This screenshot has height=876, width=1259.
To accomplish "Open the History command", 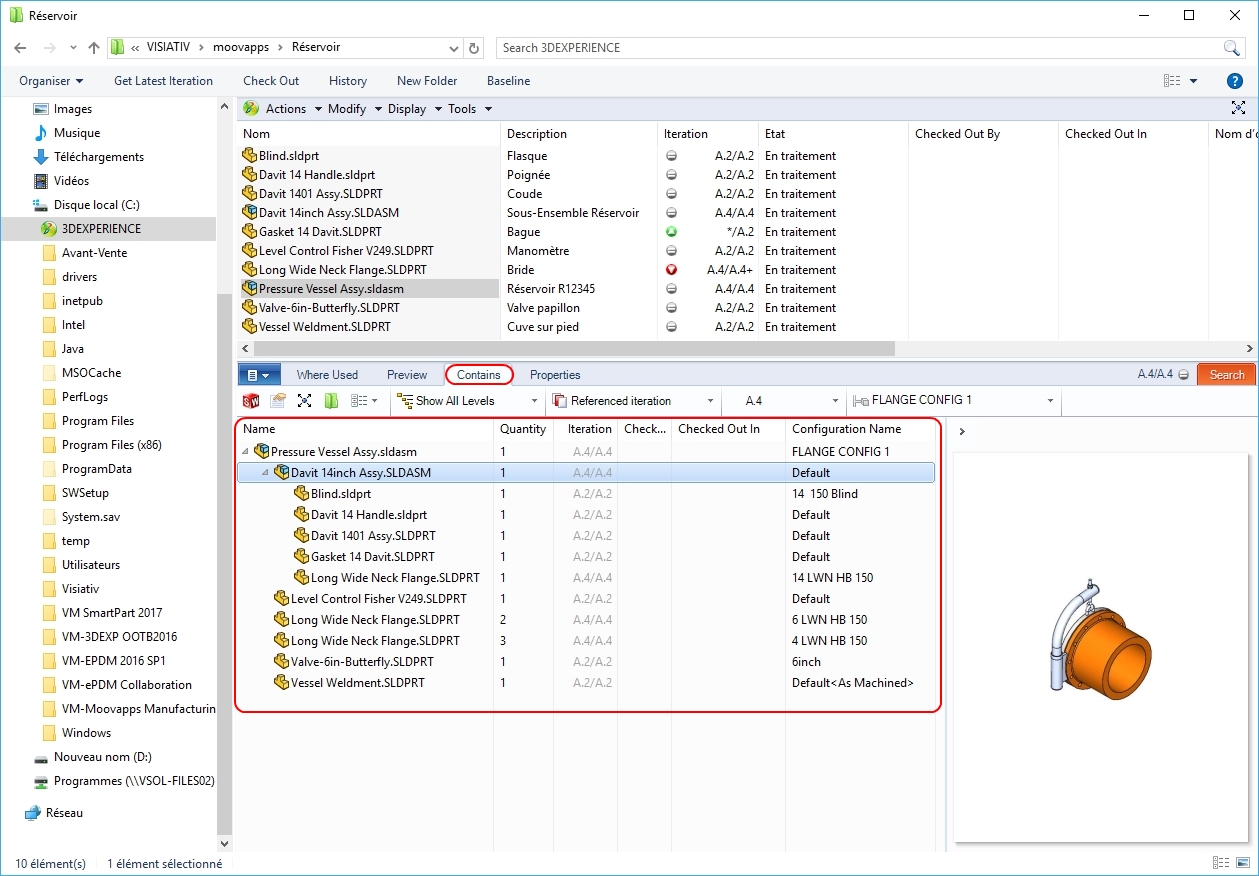I will [348, 81].
